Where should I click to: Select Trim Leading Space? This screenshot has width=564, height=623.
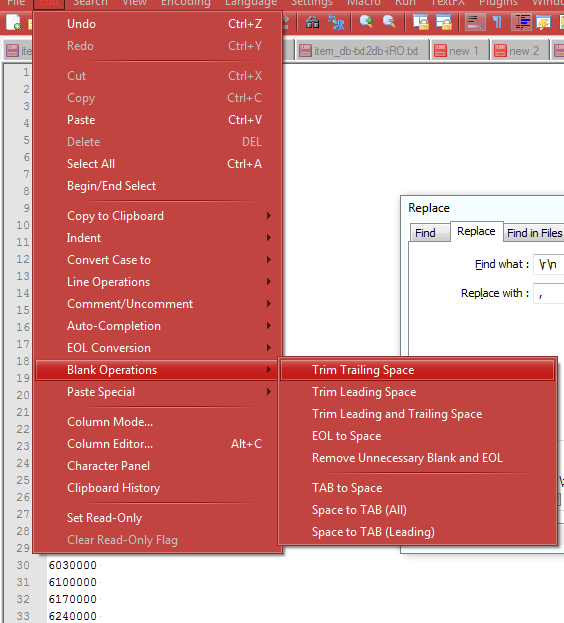pos(417,392)
